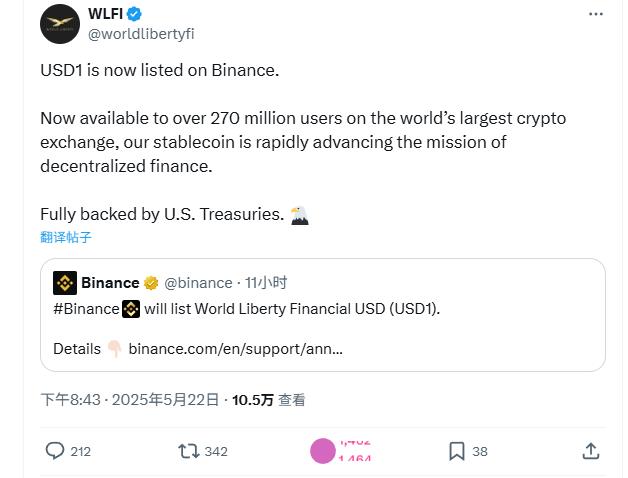The width and height of the screenshot is (628, 478).
Task: Open the three-dot more options menu
Action: pyautogui.click(x=596, y=14)
